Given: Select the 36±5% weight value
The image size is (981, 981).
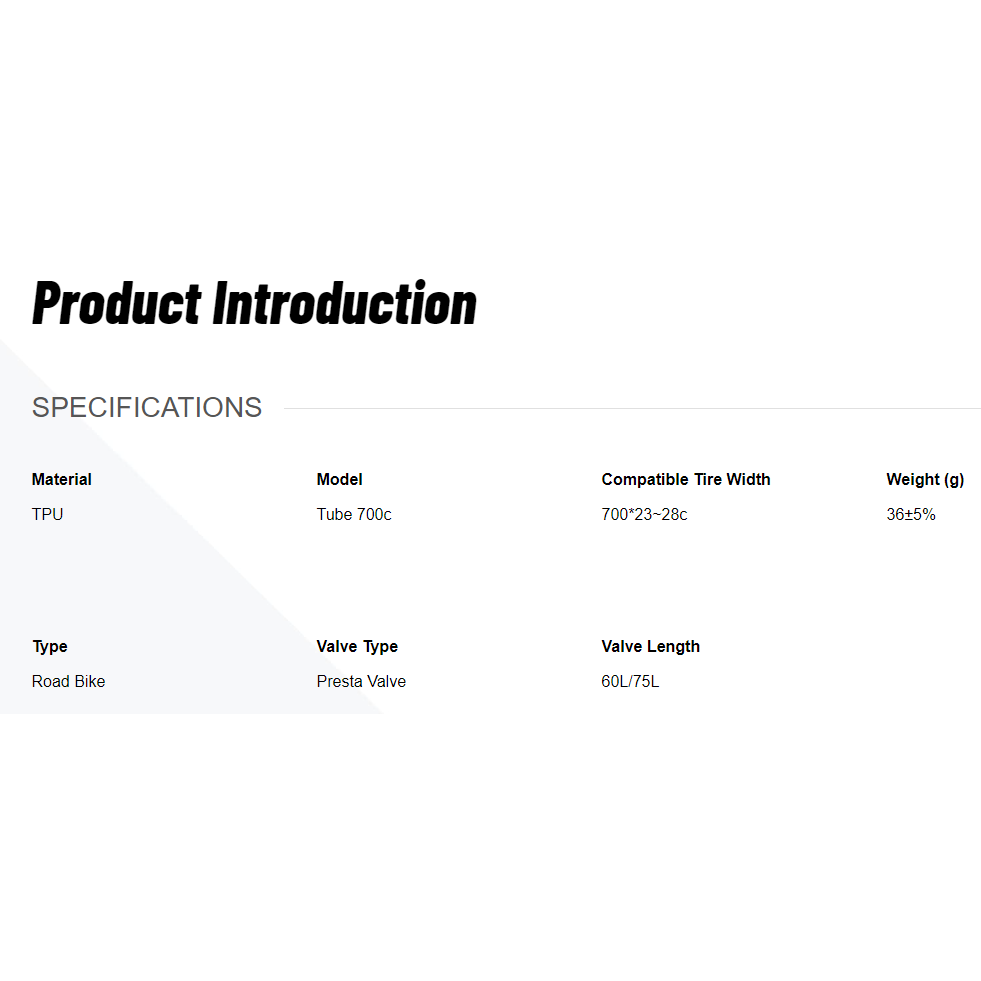Looking at the screenshot, I should click(910, 515).
